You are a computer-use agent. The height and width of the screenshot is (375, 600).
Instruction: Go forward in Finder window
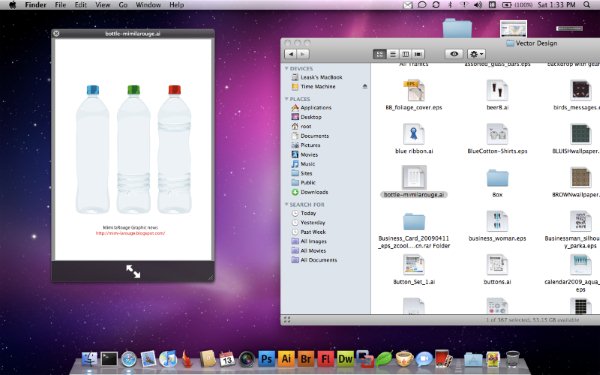pos(303,54)
